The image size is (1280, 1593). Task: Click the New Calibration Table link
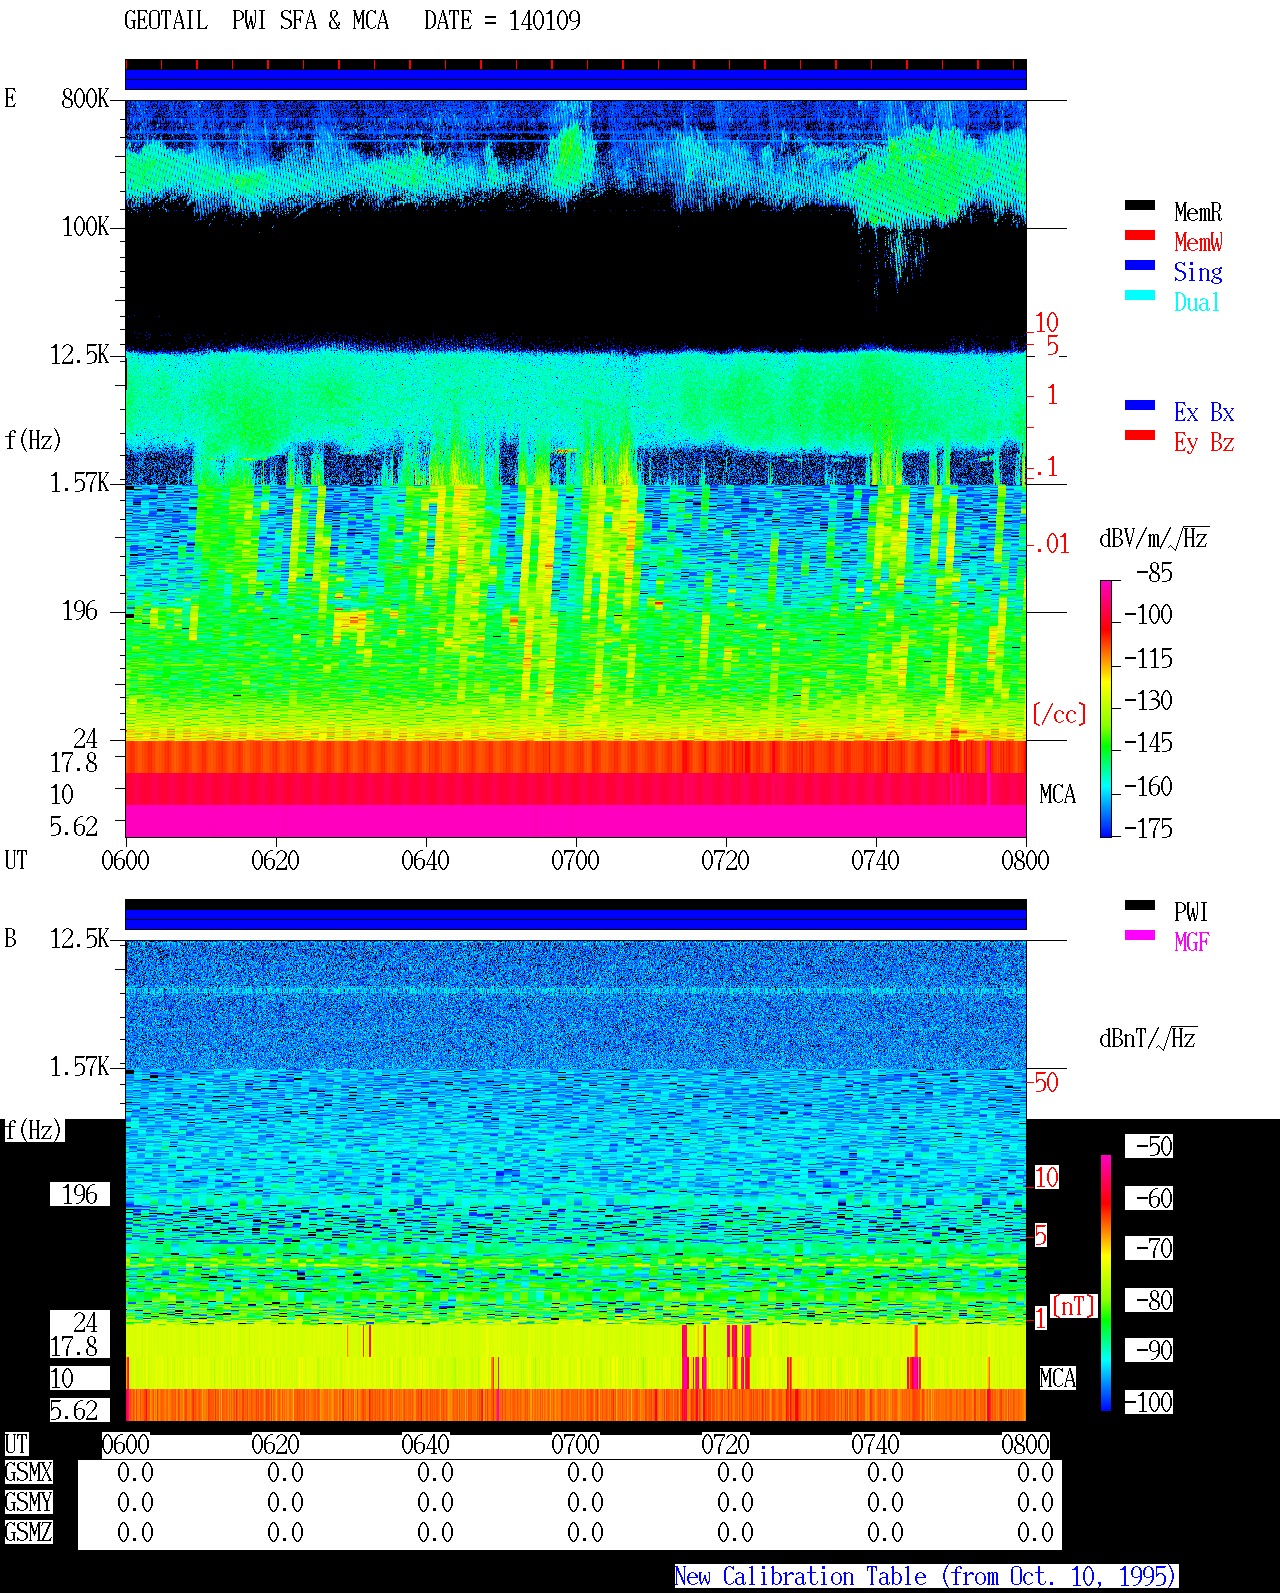coord(926,1576)
